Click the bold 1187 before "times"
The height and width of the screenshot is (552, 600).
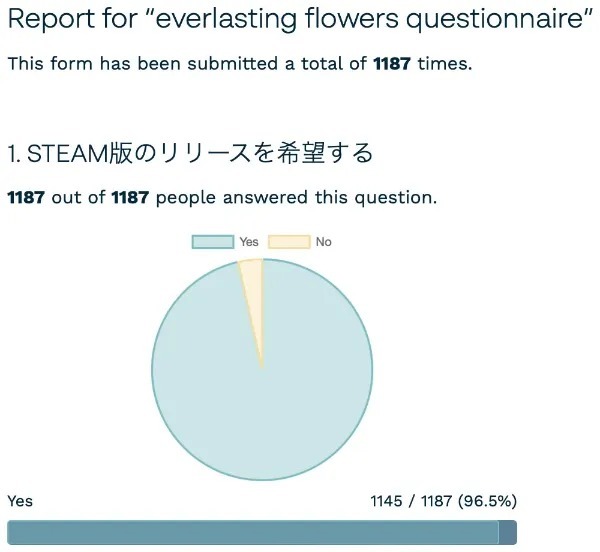(392, 63)
